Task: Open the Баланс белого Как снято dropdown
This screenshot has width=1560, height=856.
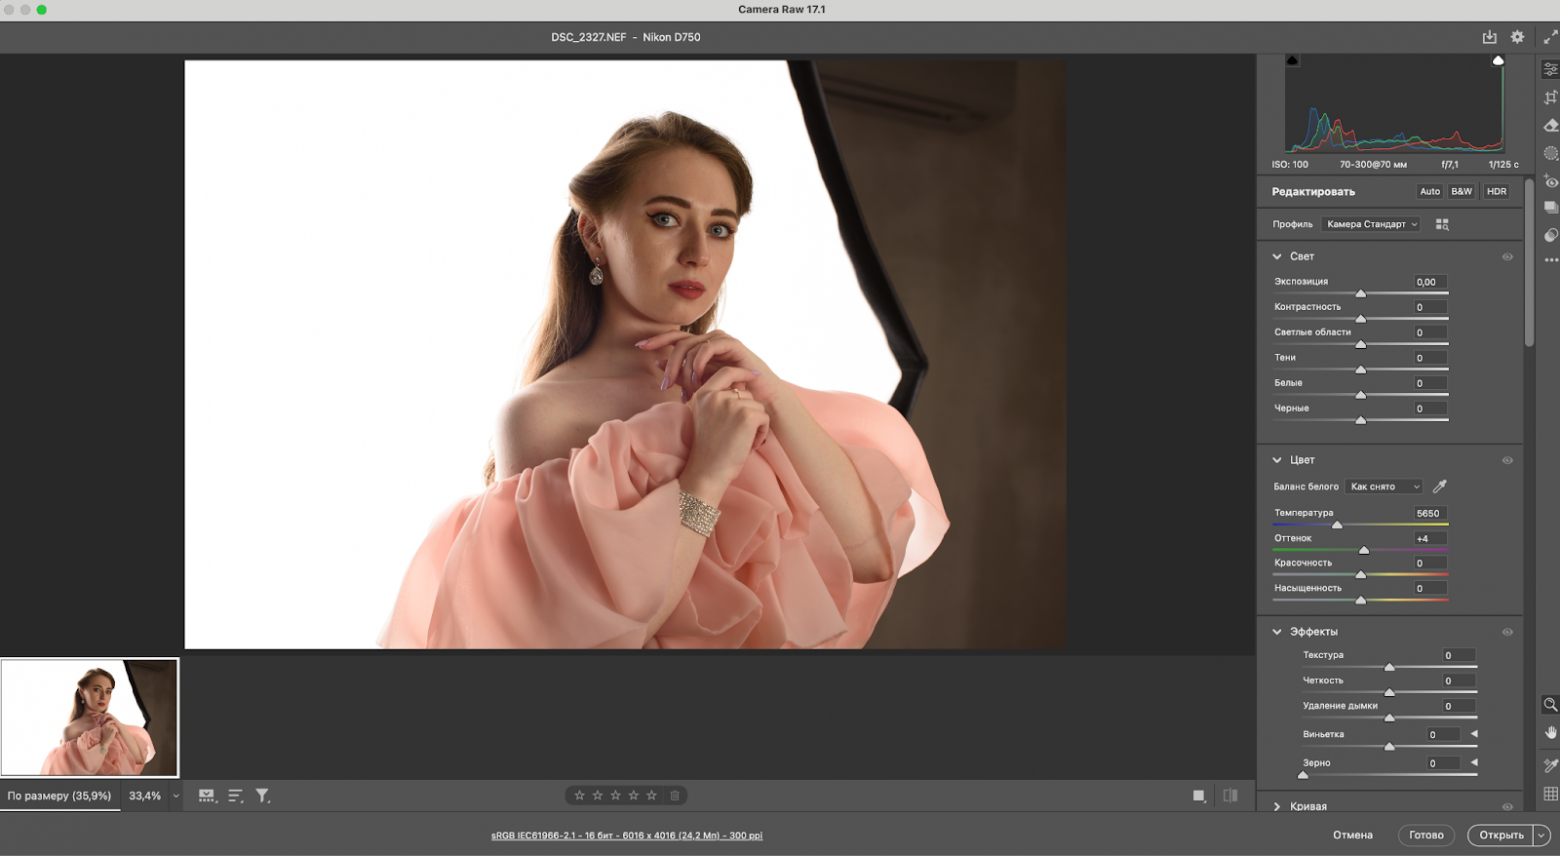Action: pos(1384,487)
